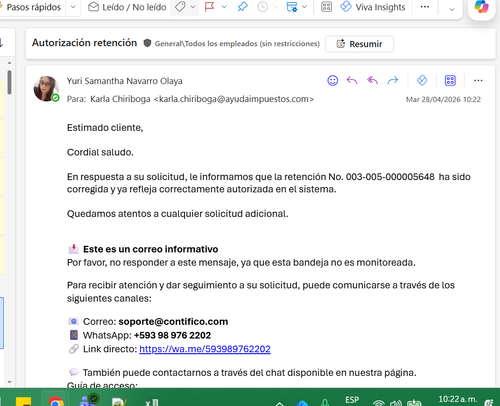
Task: Click scroll down arrow of message list
Action: 9,382
